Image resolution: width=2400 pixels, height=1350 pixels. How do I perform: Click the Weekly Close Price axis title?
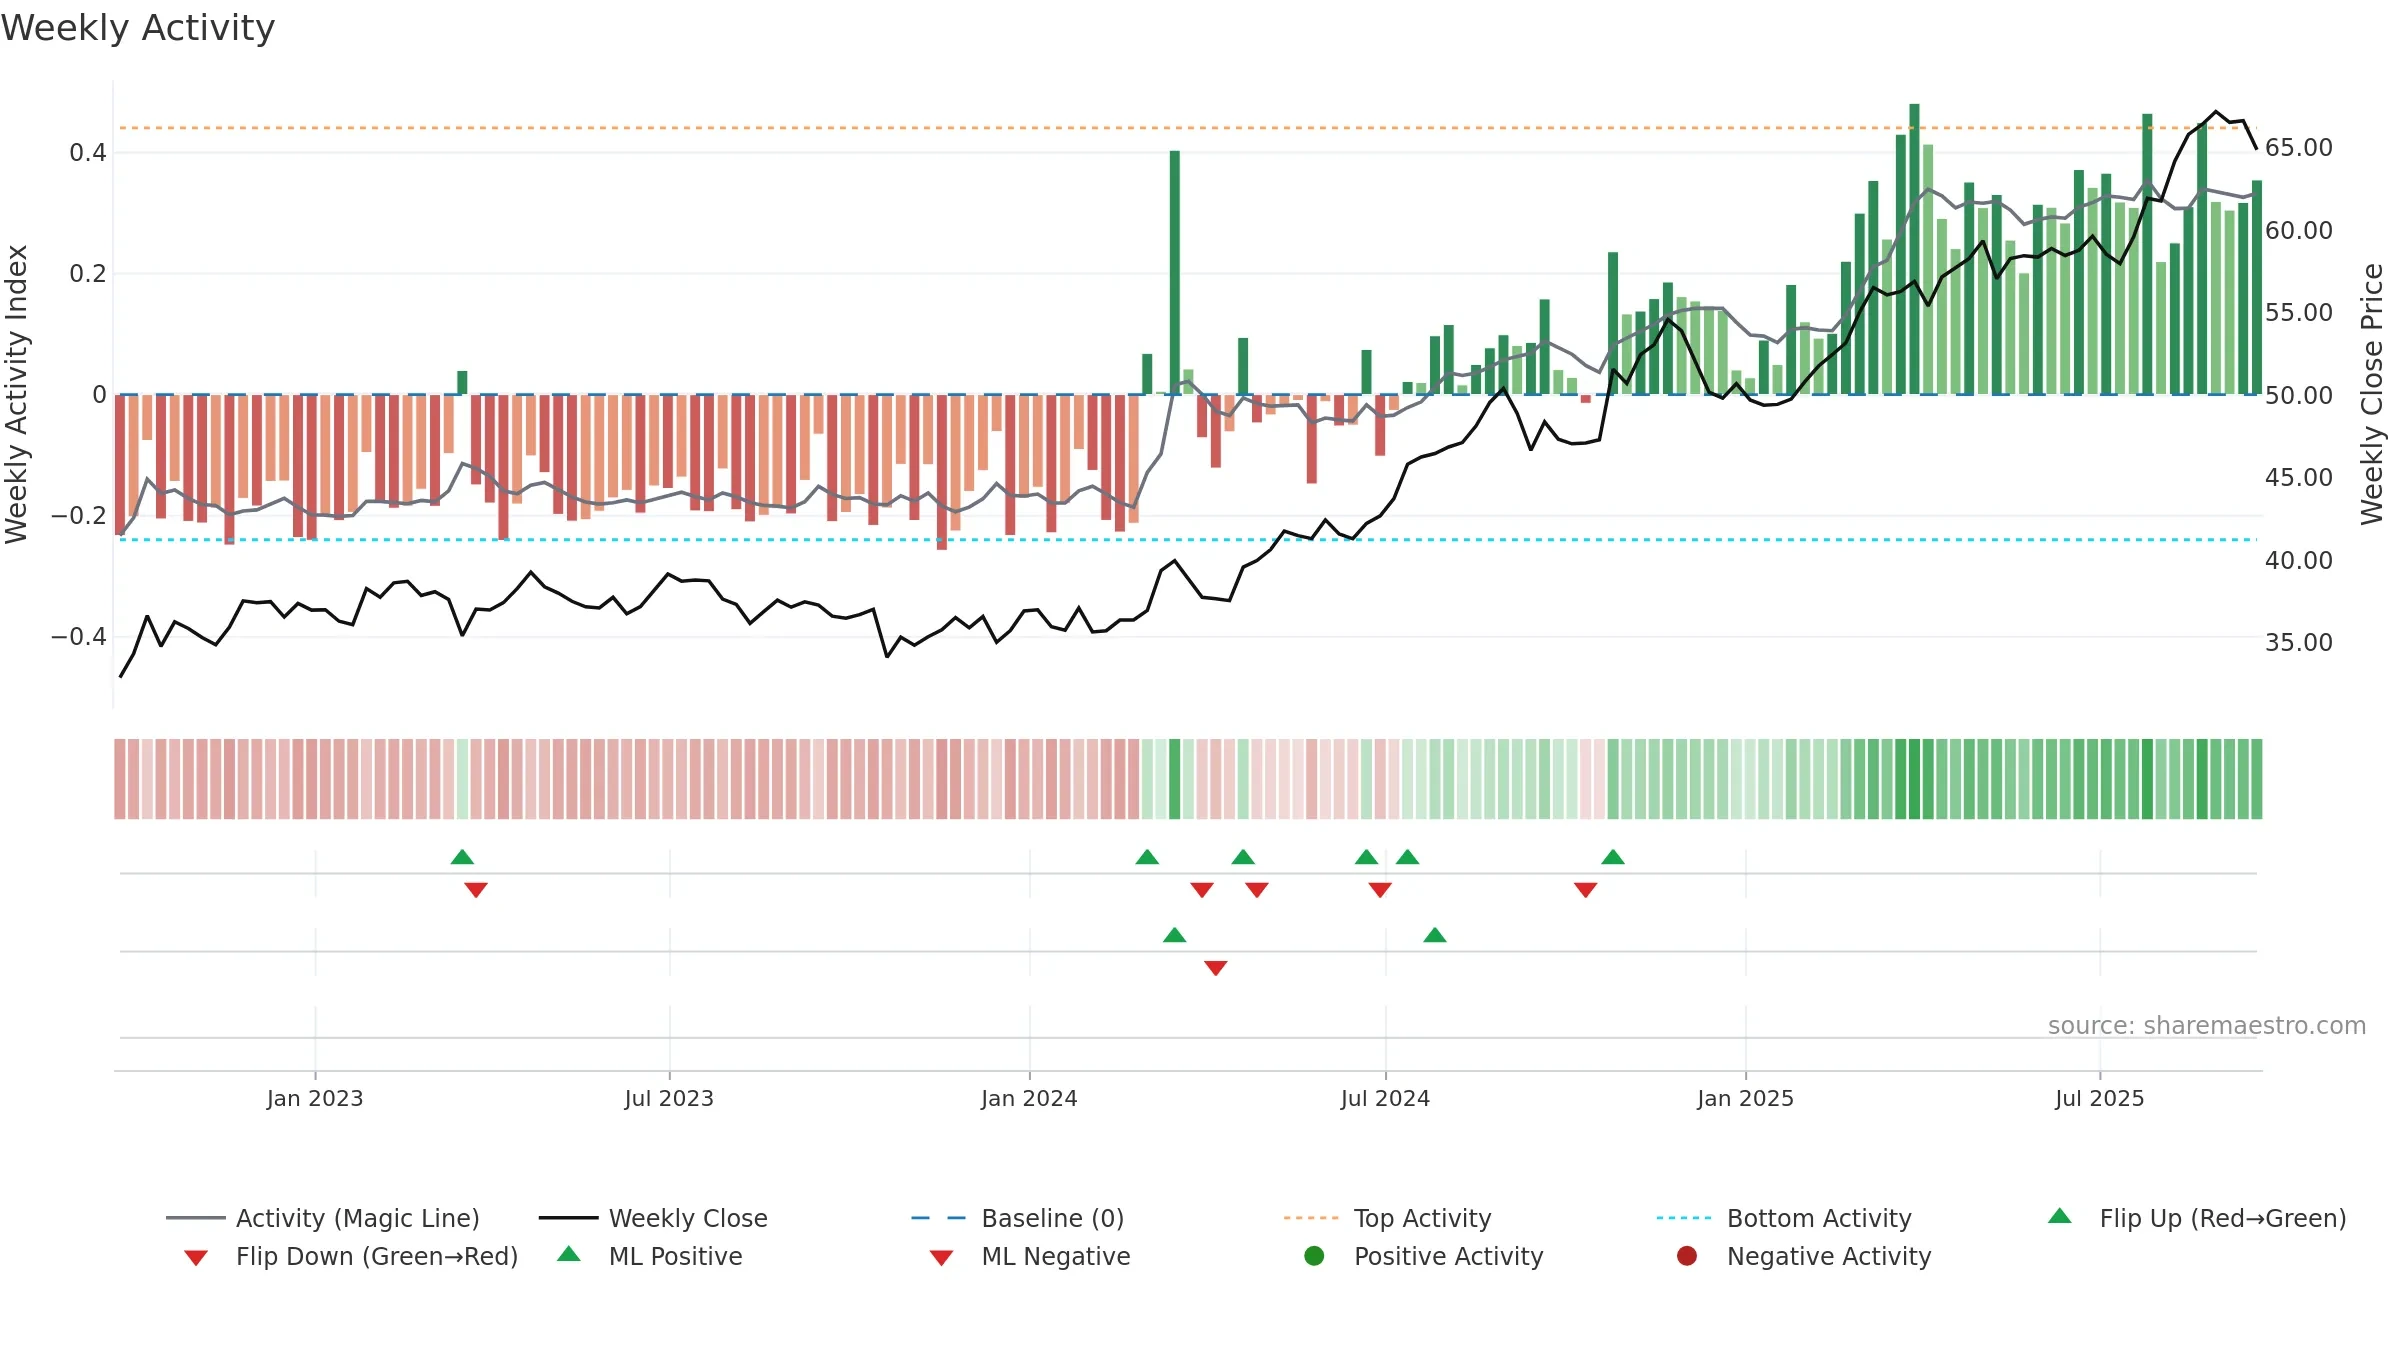tap(2372, 394)
